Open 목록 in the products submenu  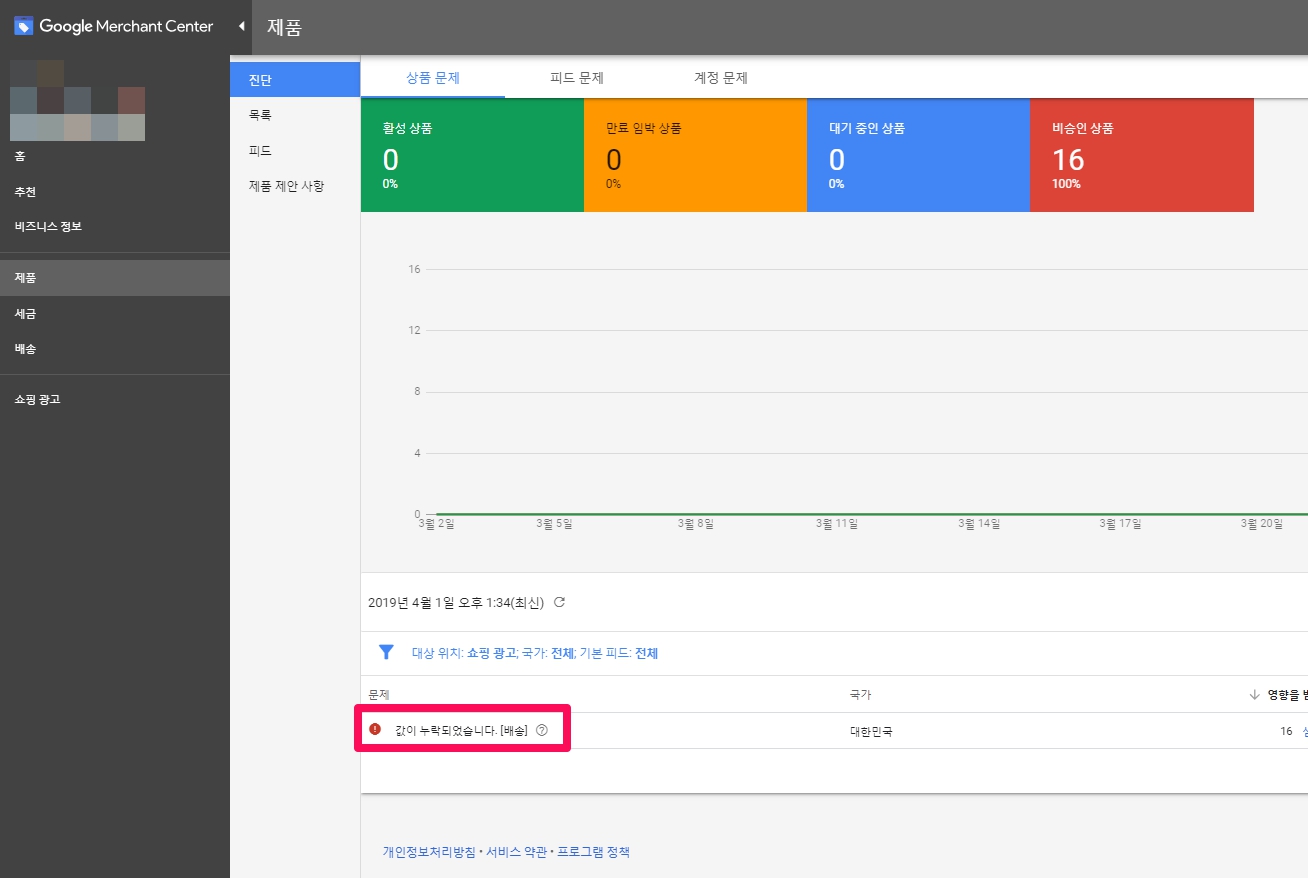point(260,115)
